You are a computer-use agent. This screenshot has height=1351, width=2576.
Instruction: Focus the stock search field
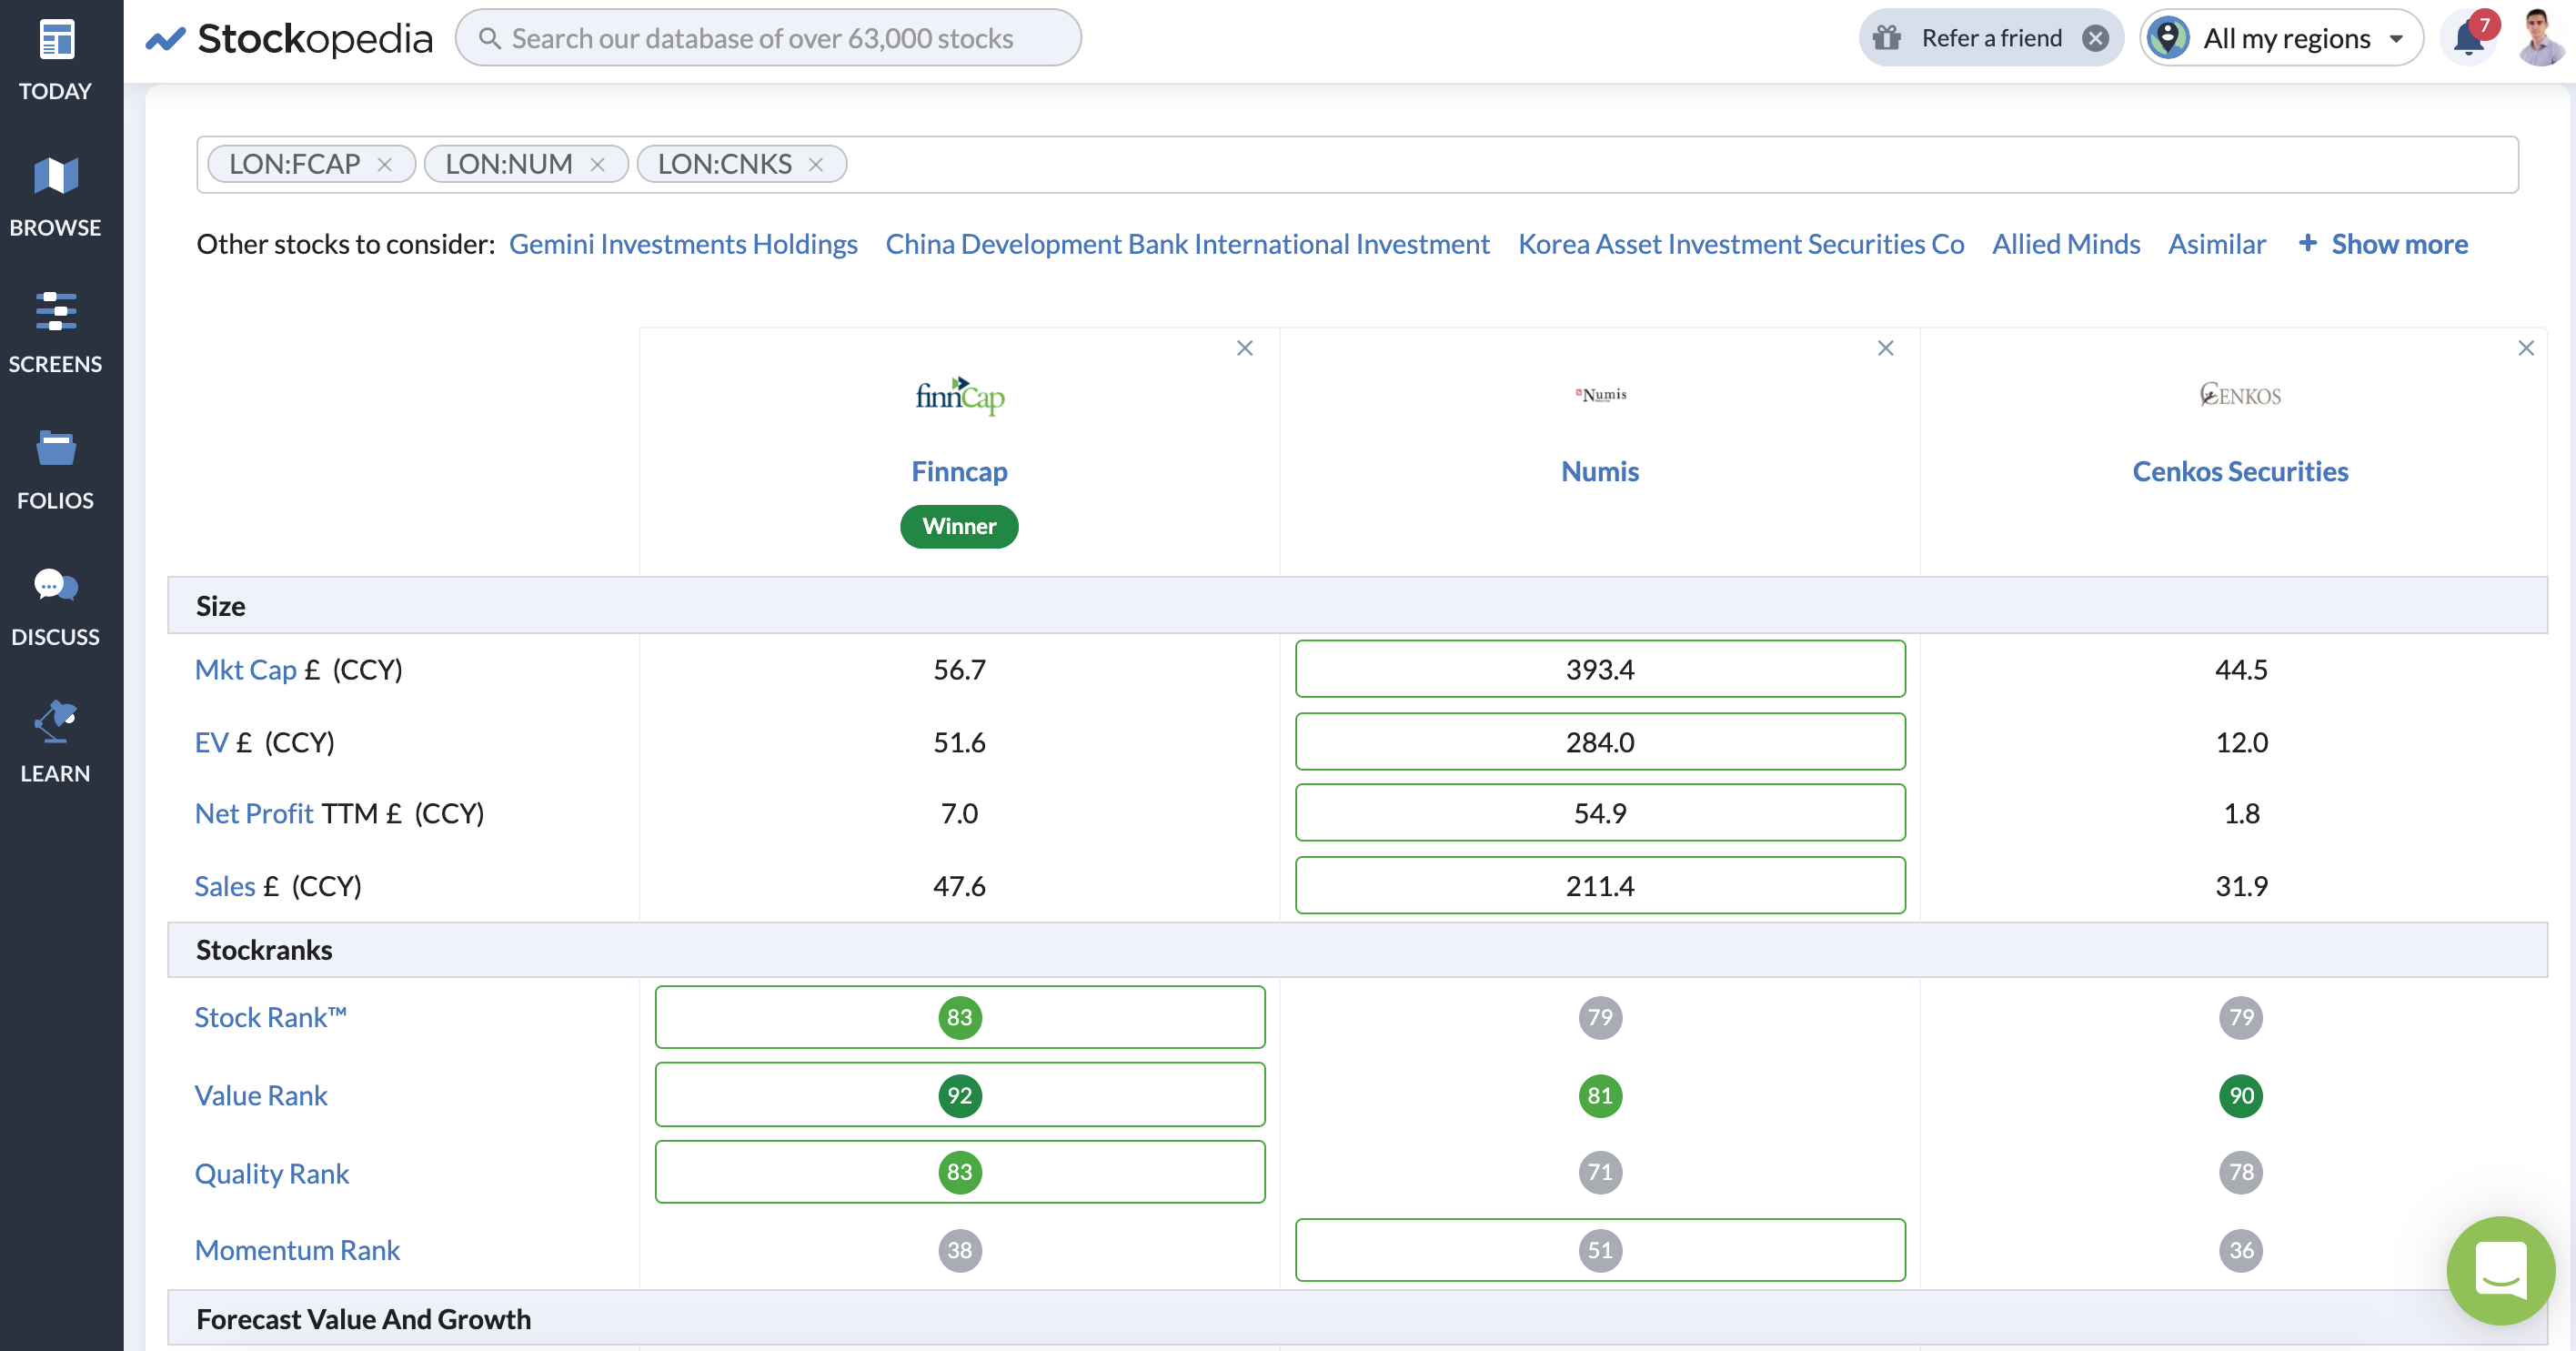(768, 38)
